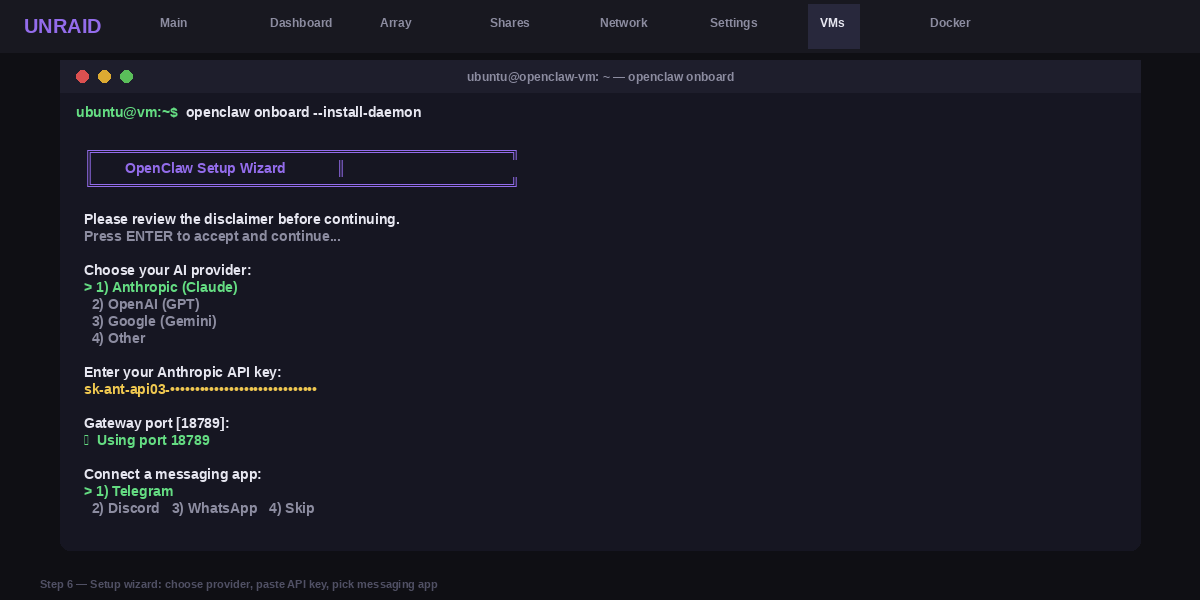Open the Network tab
This screenshot has width=1200, height=600.
[624, 23]
